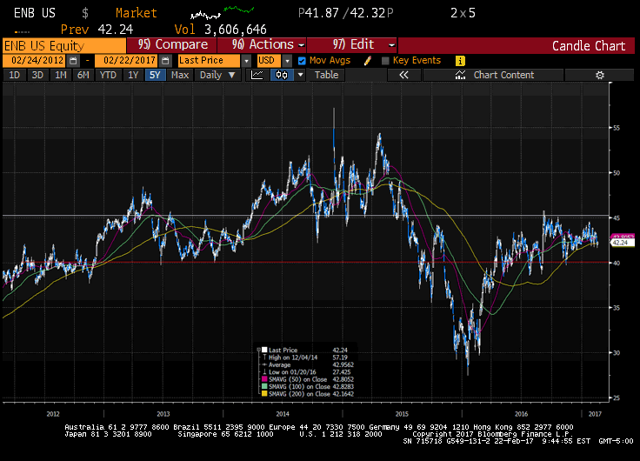
Task: Select the 1D range tab
Action: (14, 75)
